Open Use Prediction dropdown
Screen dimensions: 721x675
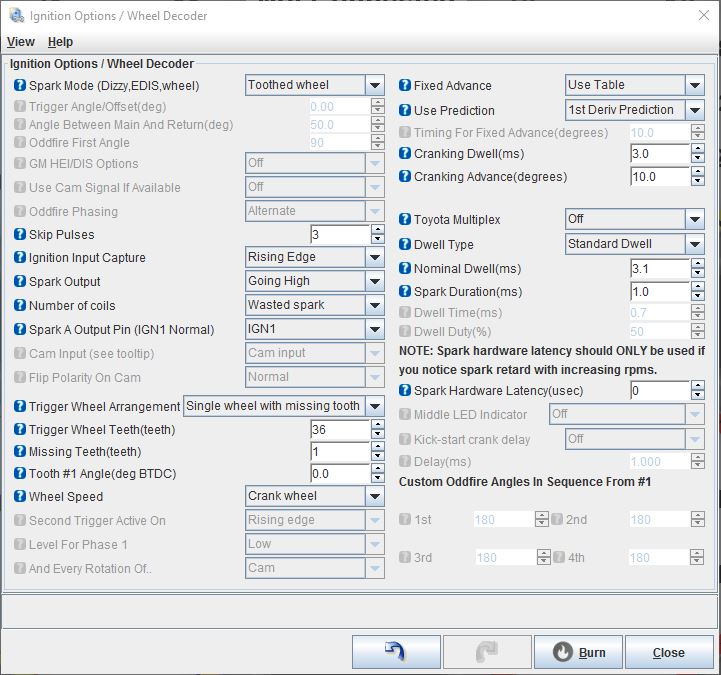[x=635, y=110]
